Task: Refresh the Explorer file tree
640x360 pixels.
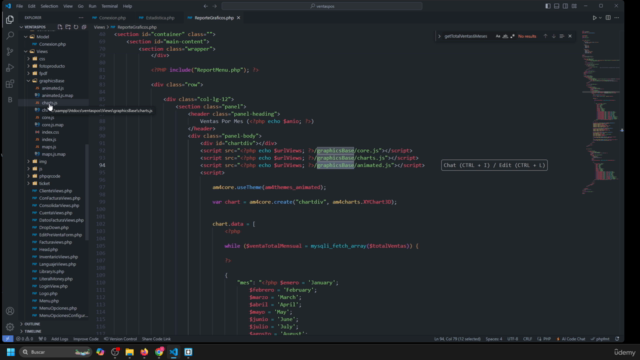Action: tap(76, 27)
